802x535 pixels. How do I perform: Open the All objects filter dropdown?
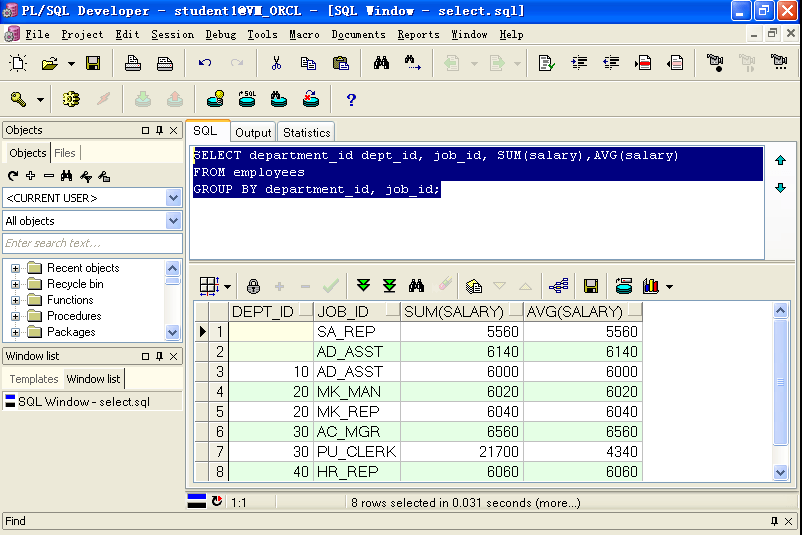pos(173,221)
